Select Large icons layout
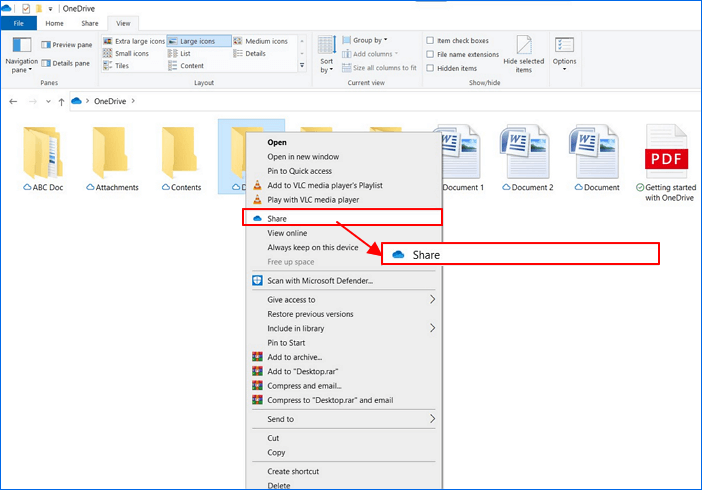702x490 pixels. tap(199, 41)
